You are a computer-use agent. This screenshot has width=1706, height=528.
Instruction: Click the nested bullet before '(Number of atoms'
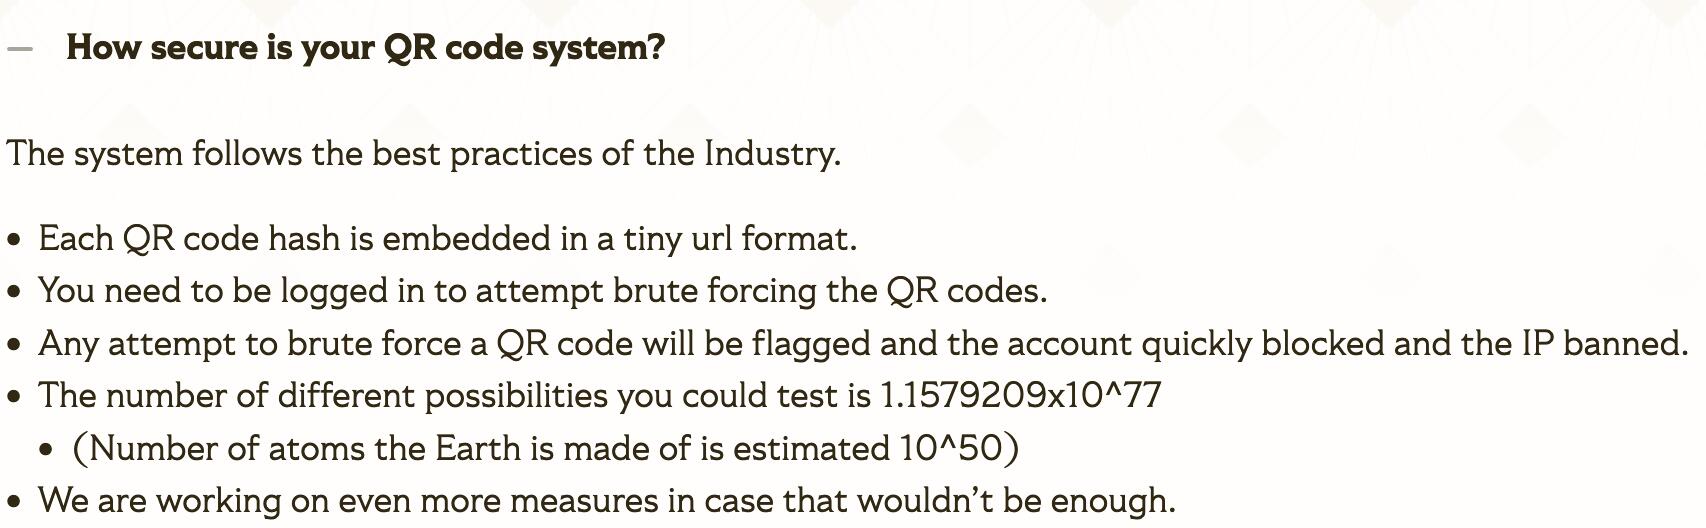47,450
